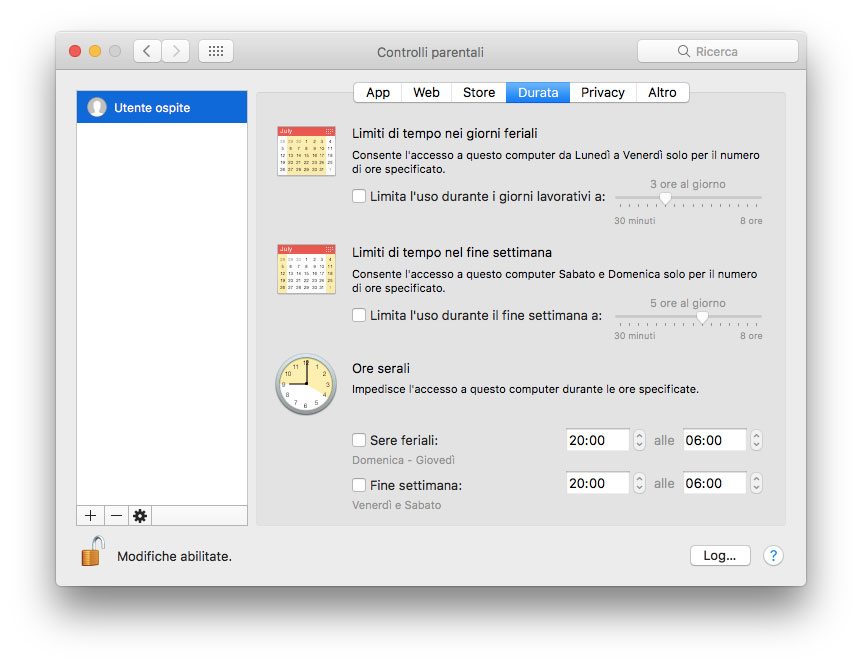
Task: Open the gear actions menu
Action: click(x=140, y=515)
